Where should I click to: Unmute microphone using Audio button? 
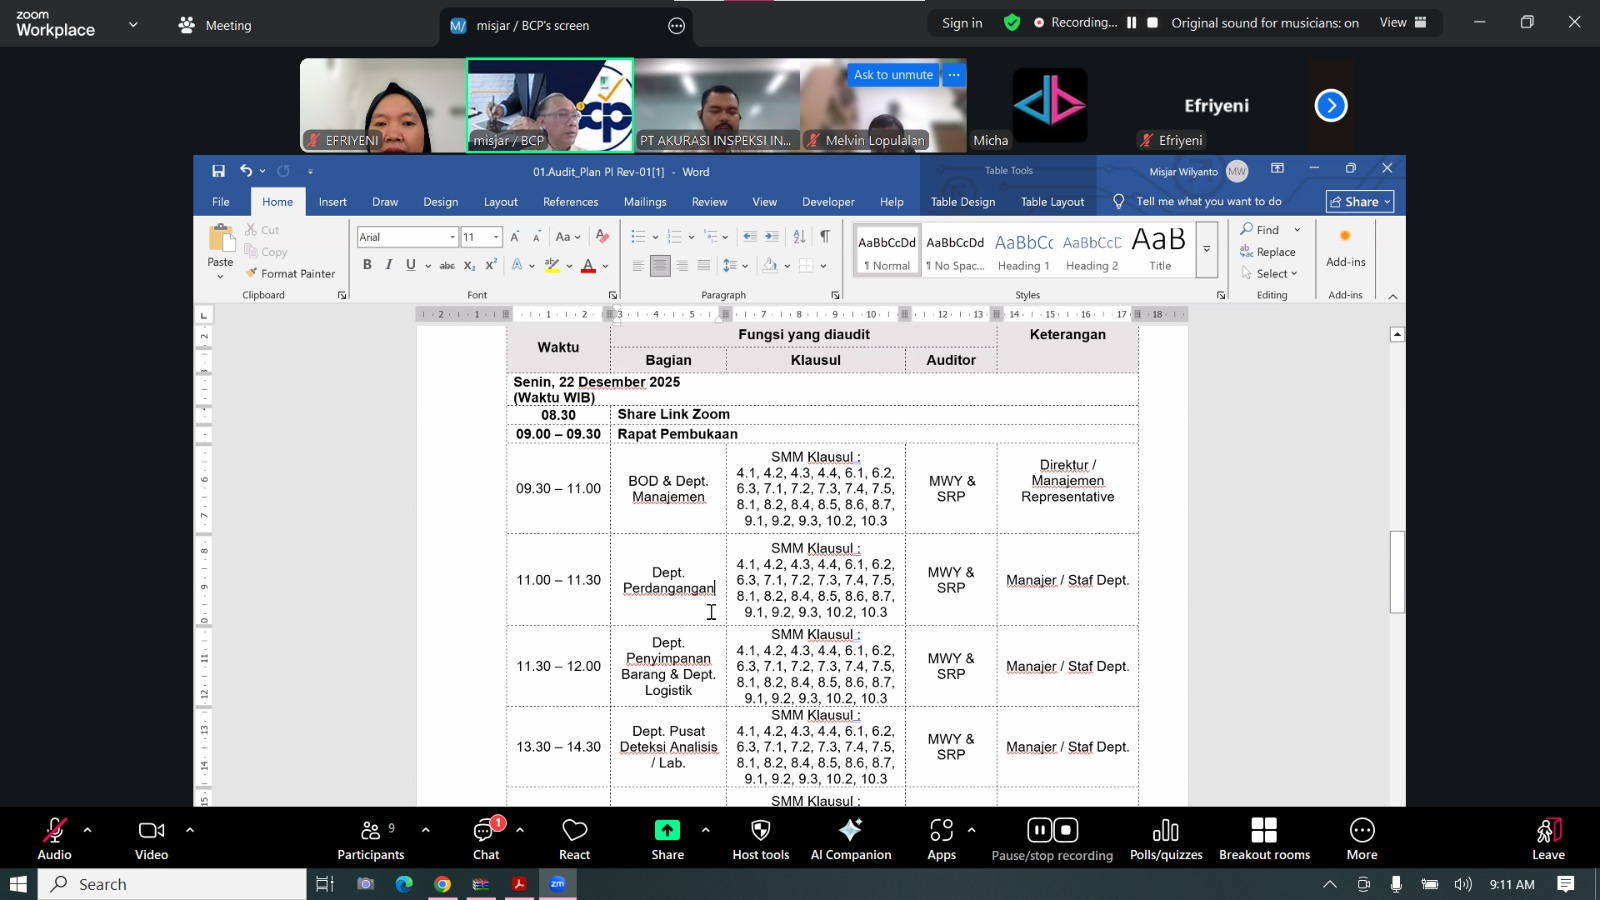click(x=54, y=838)
